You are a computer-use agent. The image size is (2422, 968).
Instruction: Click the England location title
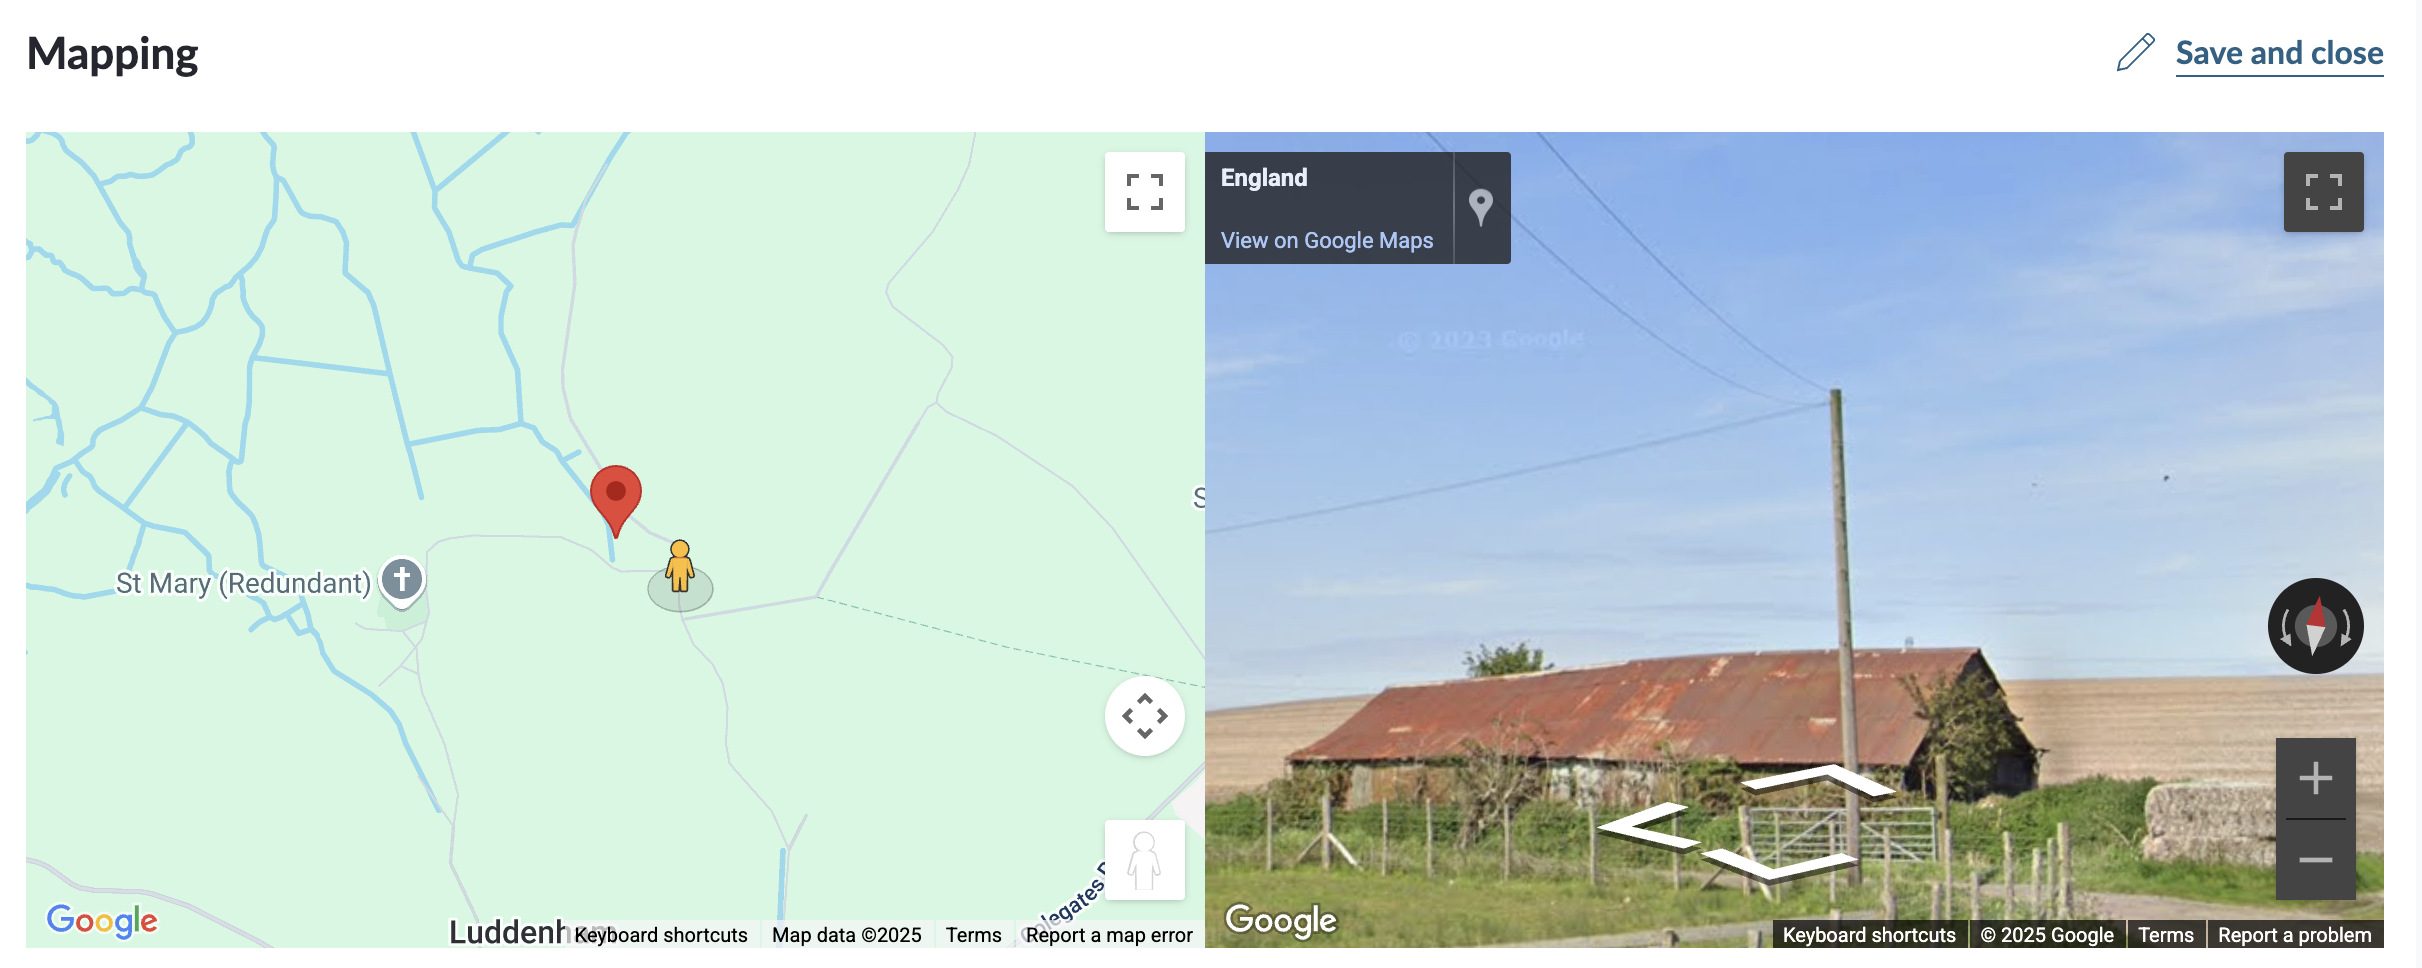point(1264,178)
